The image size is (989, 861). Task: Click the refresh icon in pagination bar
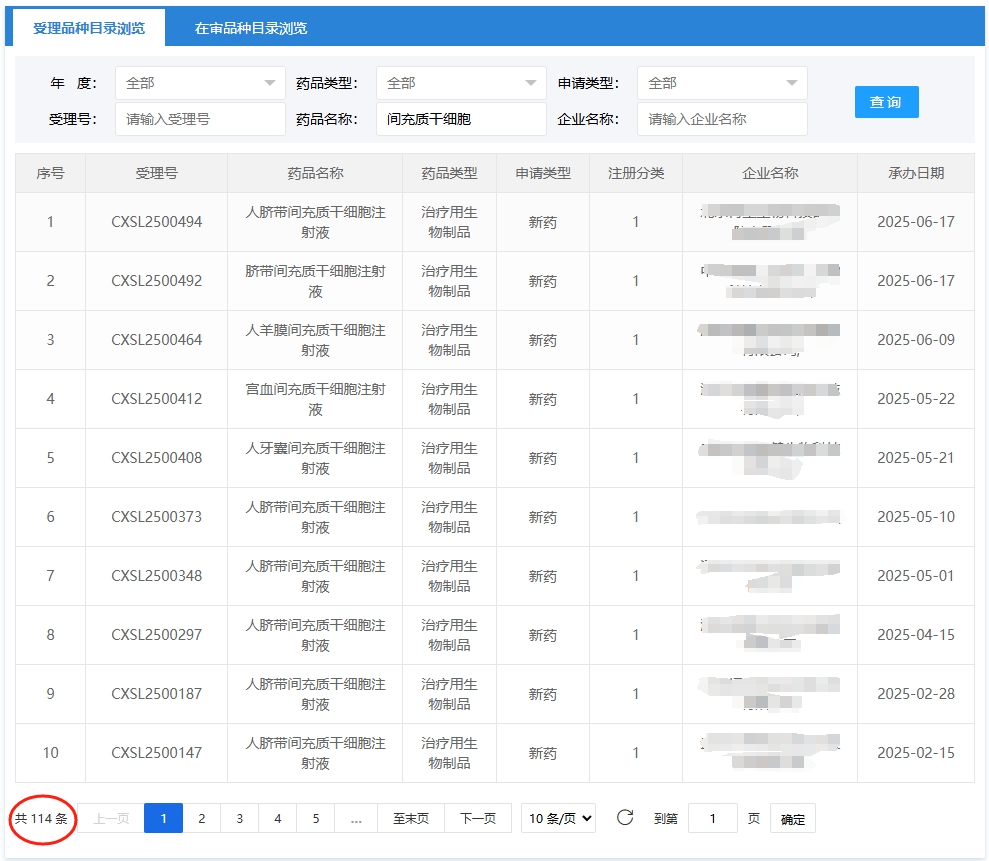[625, 818]
